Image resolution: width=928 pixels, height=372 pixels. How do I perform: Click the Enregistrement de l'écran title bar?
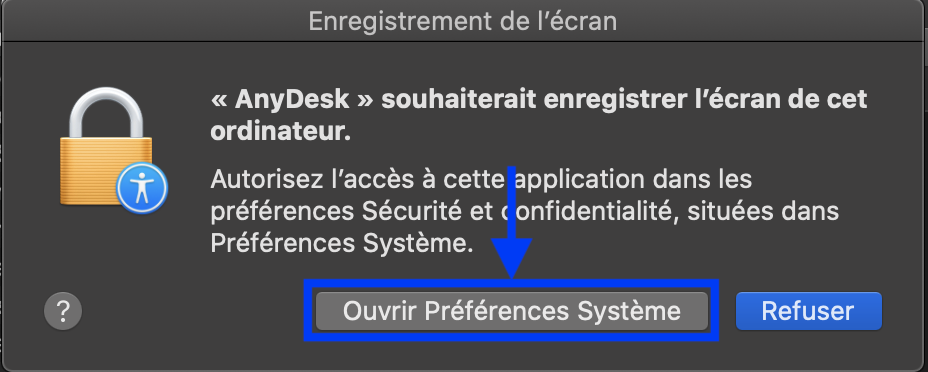(x=463, y=21)
